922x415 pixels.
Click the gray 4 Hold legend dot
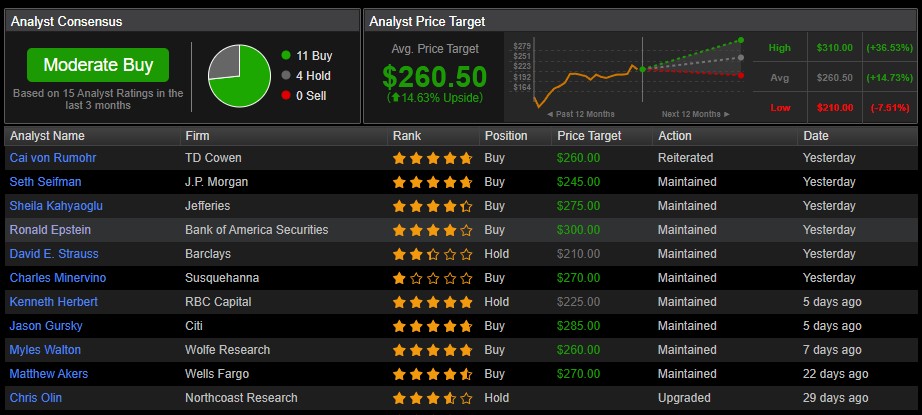286,76
